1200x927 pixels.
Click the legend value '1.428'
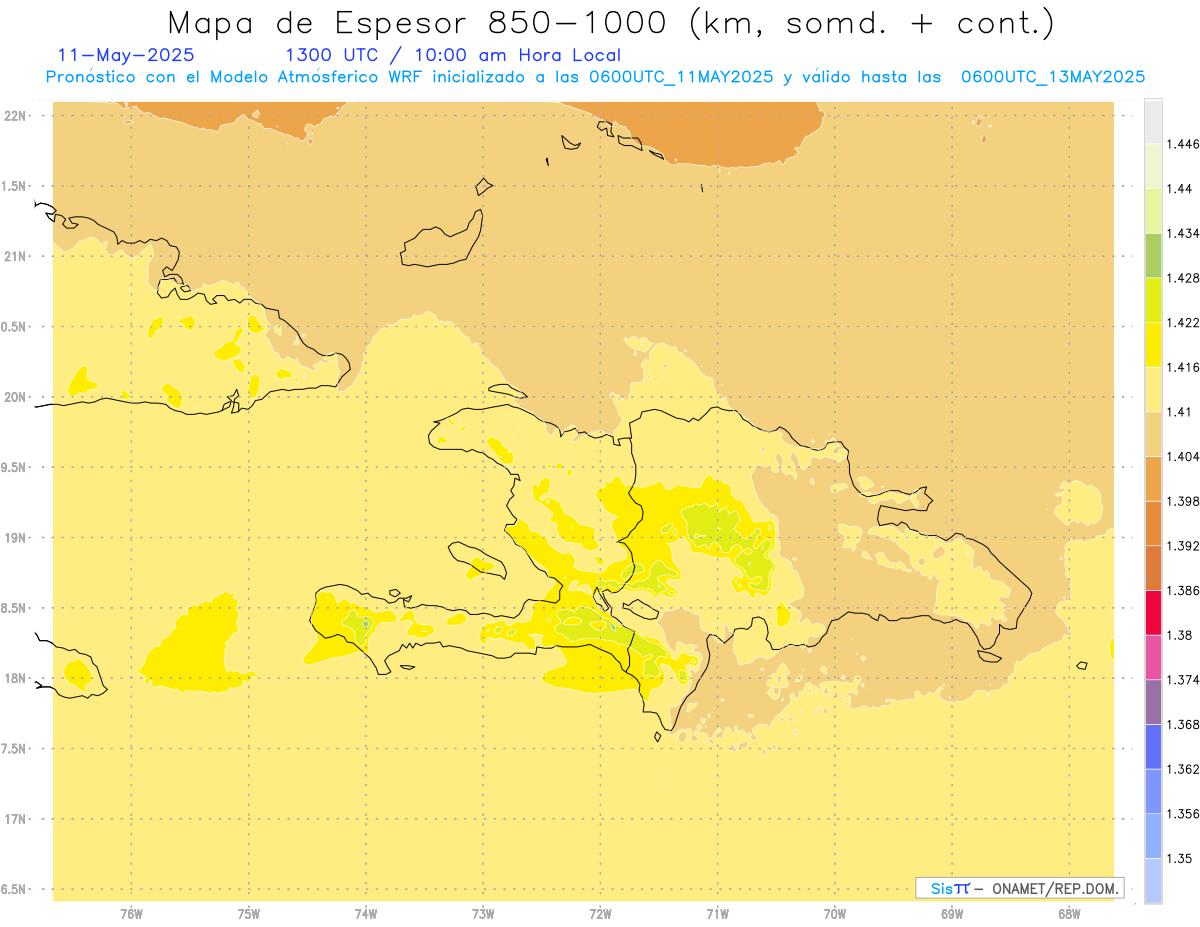click(x=1184, y=278)
